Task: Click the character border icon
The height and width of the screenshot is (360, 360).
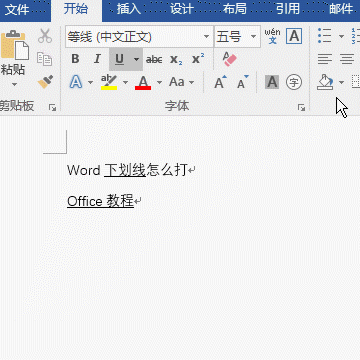Action: (294, 36)
